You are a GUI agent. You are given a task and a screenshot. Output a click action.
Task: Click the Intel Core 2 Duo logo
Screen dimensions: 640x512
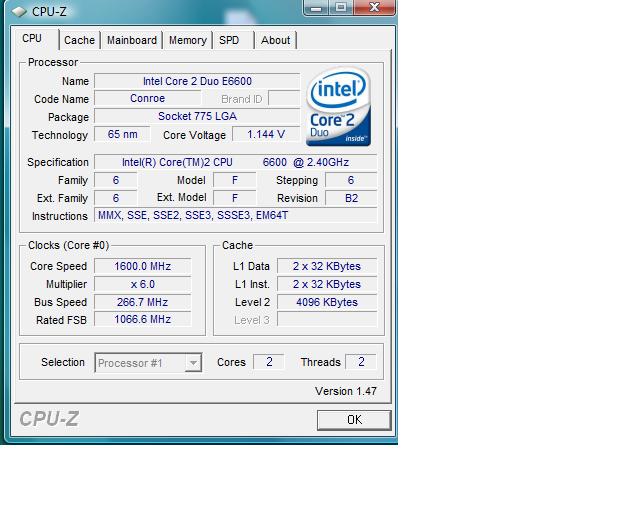338,107
